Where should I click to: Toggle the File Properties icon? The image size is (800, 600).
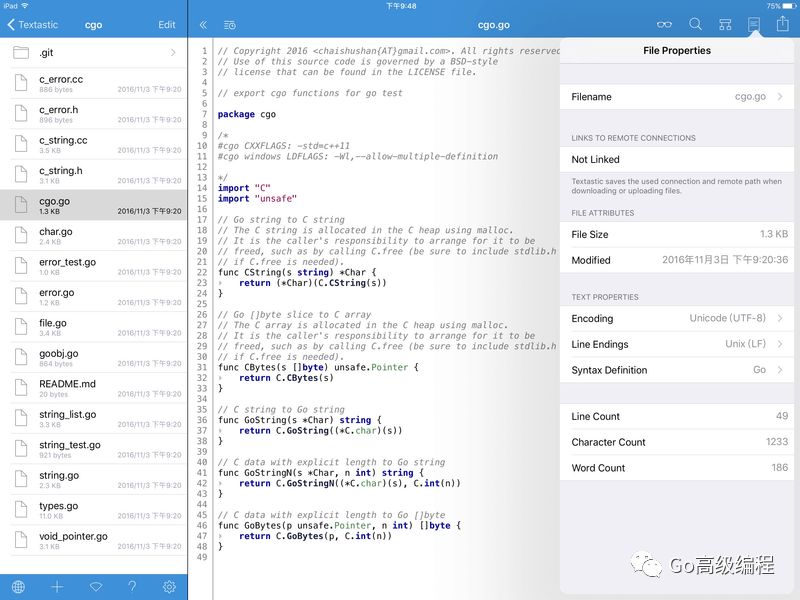pyautogui.click(x=754, y=24)
